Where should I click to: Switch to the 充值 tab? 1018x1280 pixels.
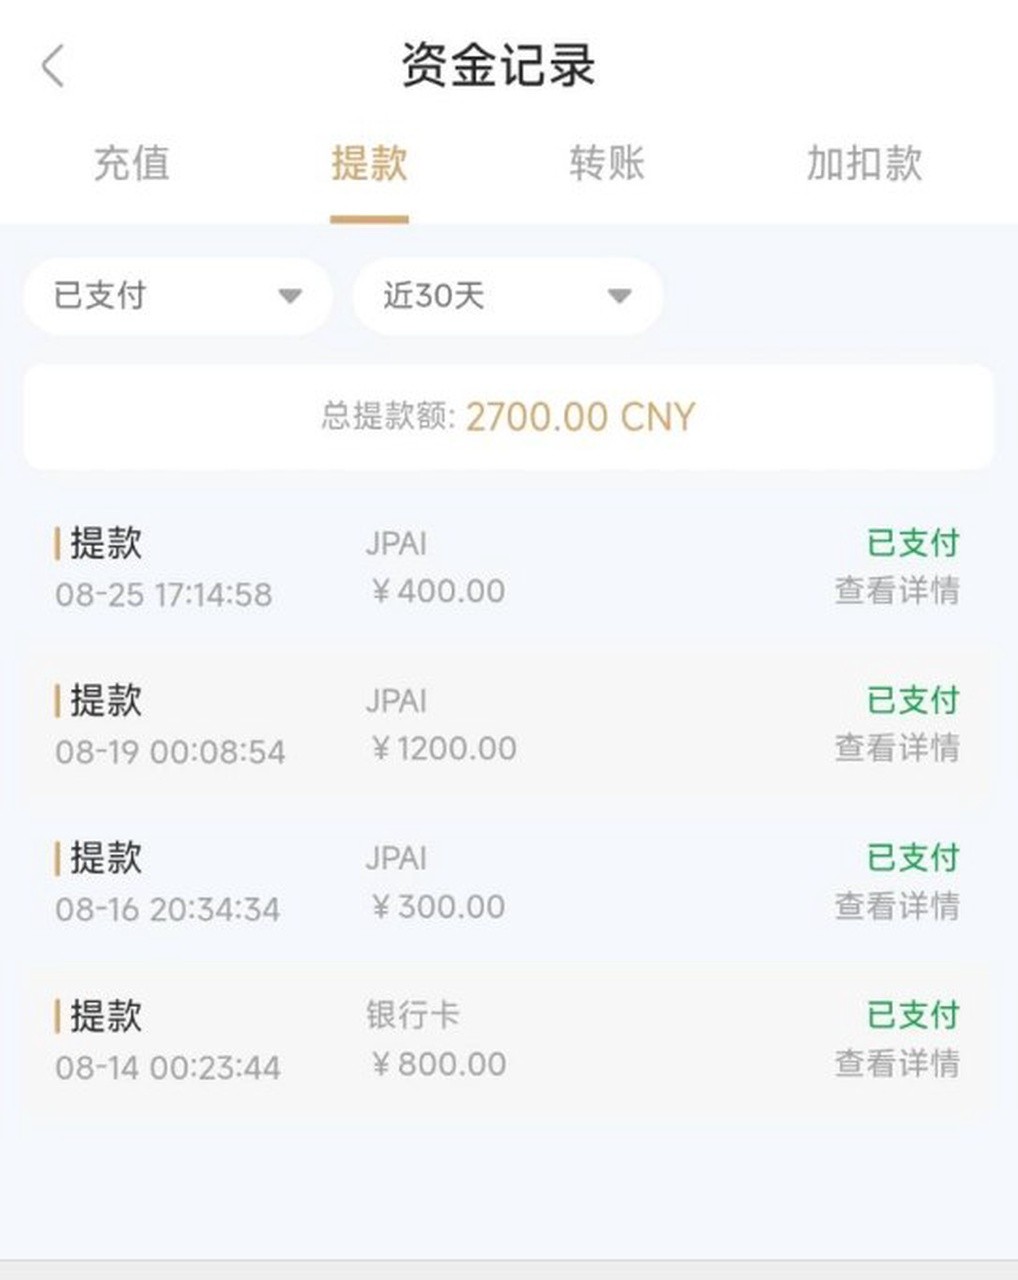[x=131, y=164]
